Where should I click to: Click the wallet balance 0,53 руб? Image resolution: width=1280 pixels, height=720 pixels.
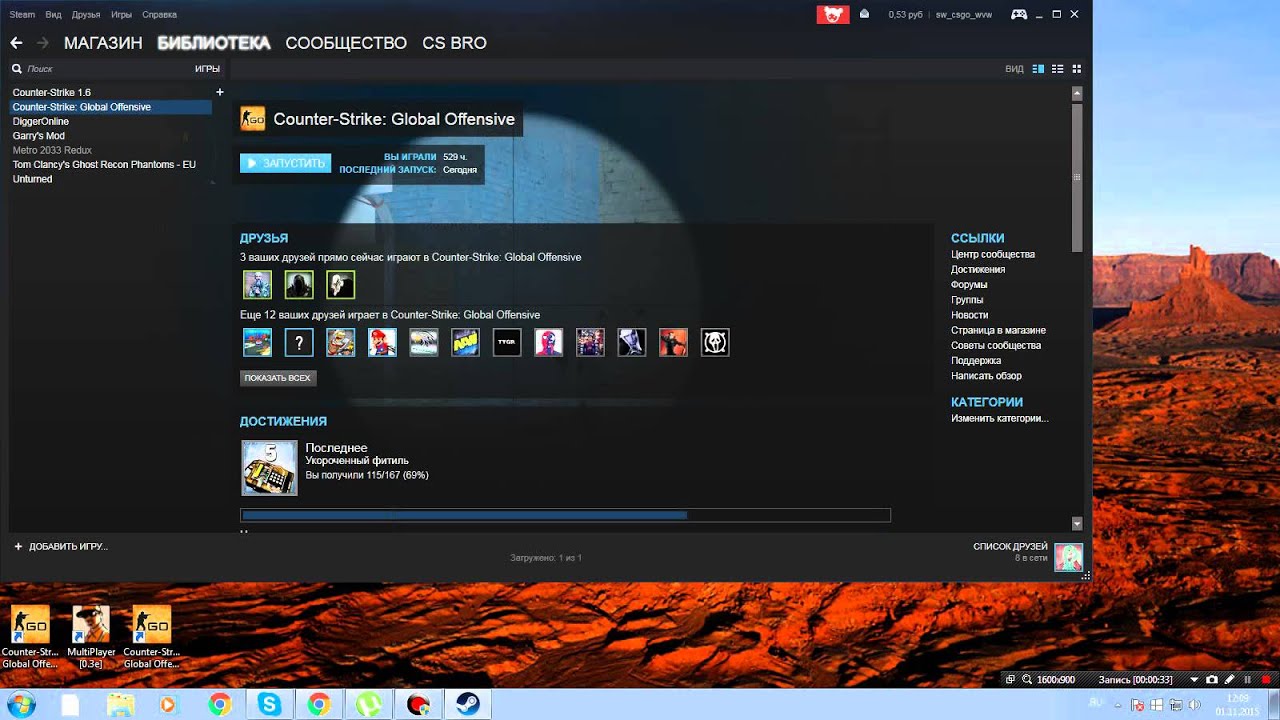(x=905, y=15)
